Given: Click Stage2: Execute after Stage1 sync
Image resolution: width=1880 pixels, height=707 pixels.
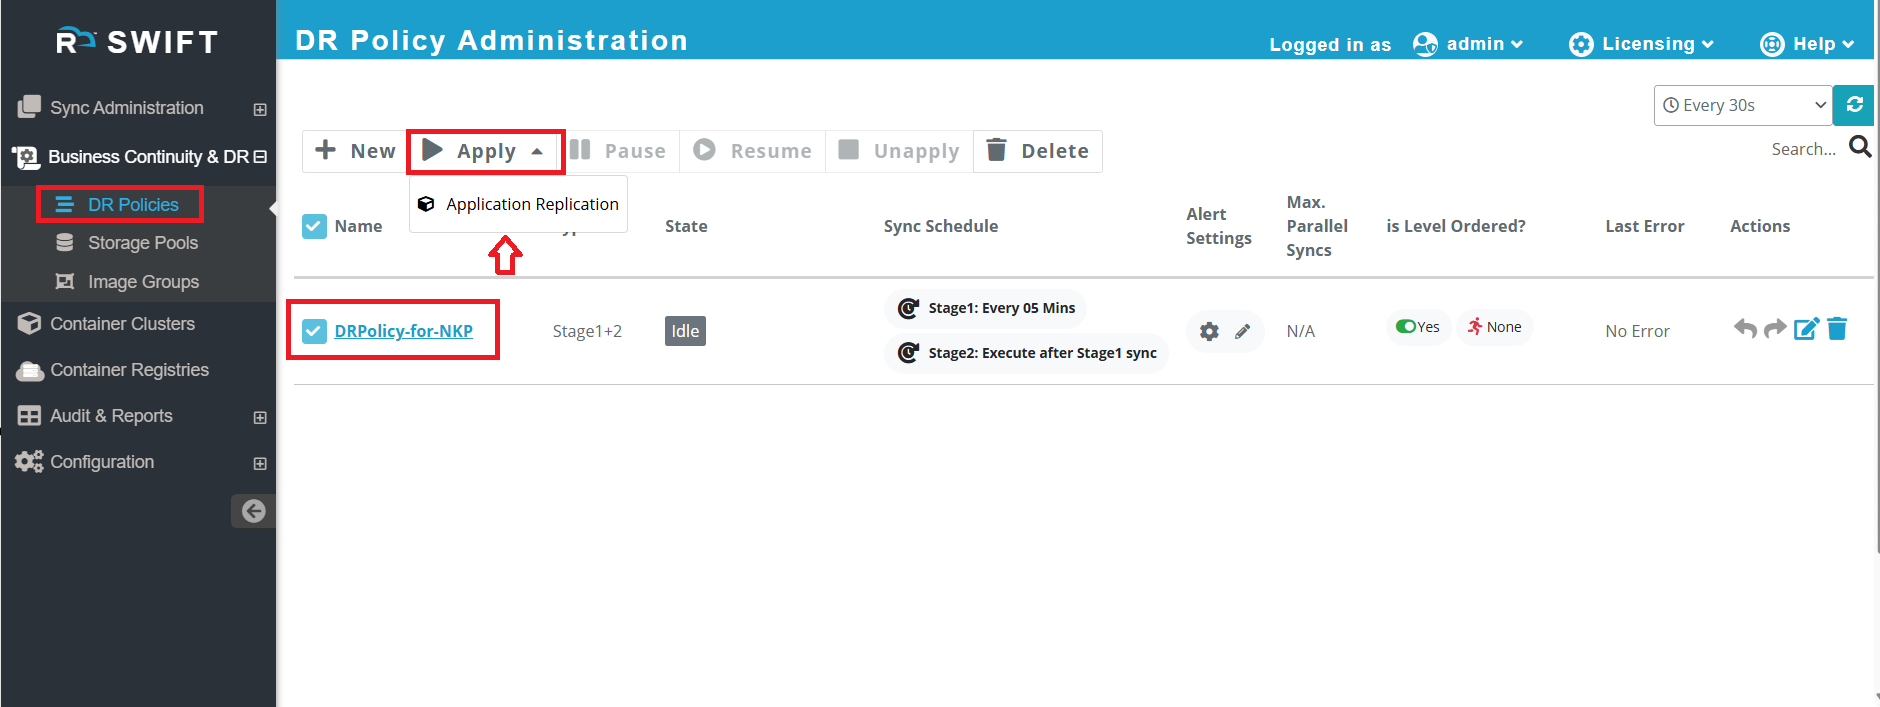Looking at the screenshot, I should (1027, 353).
